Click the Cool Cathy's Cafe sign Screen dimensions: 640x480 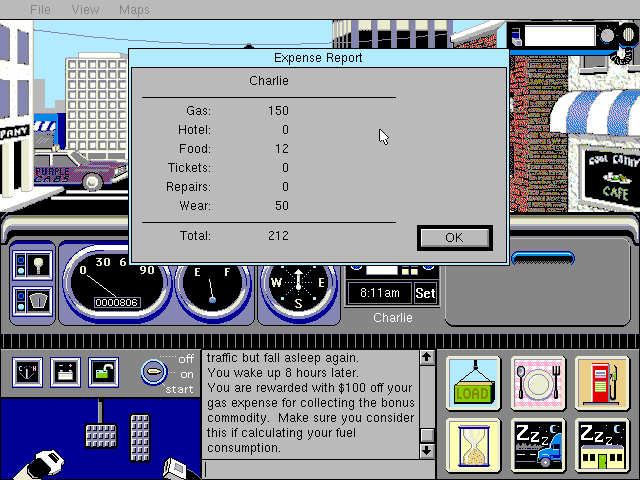point(611,178)
